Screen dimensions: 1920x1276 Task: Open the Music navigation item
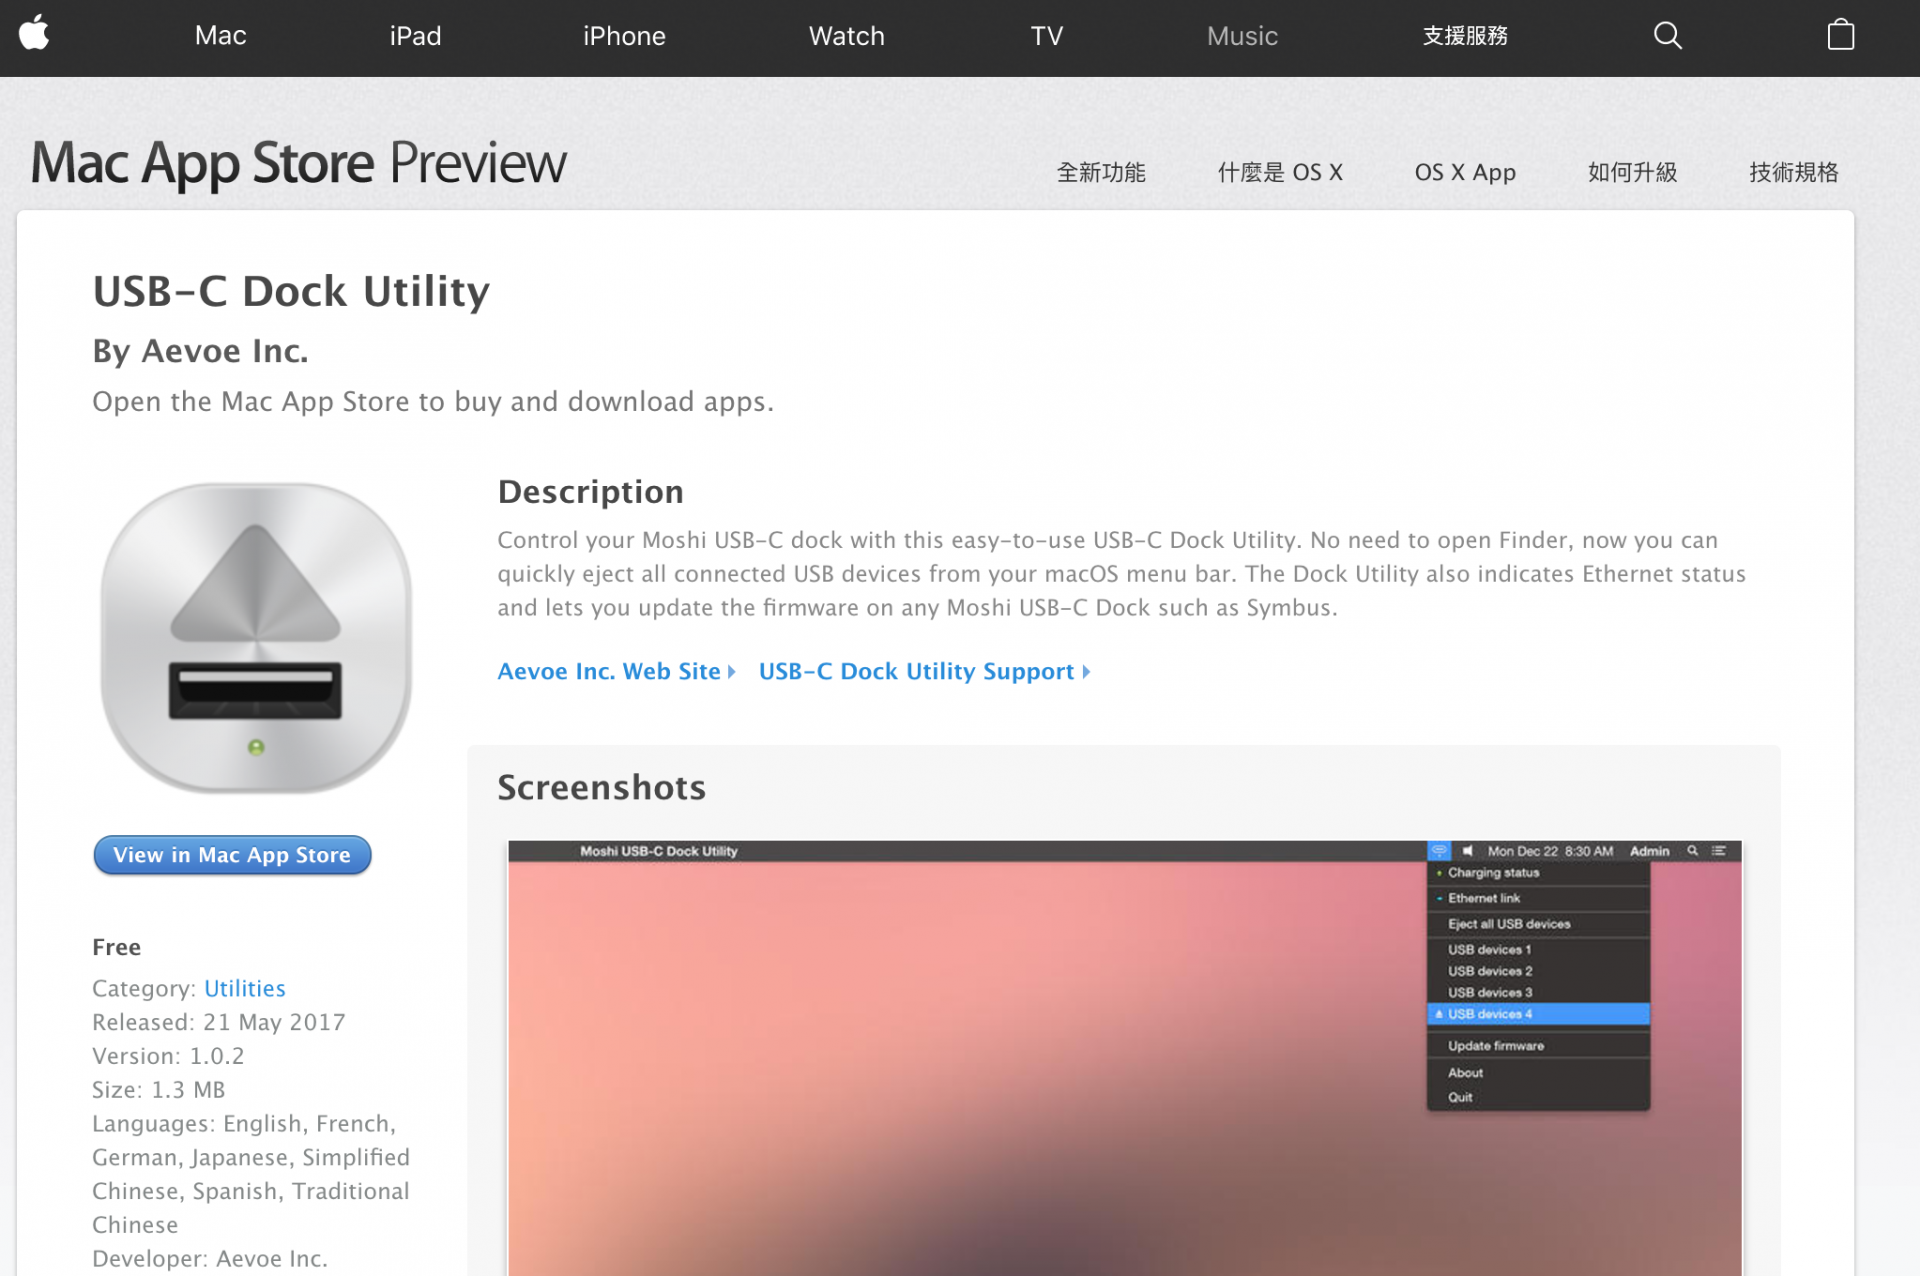1242,36
